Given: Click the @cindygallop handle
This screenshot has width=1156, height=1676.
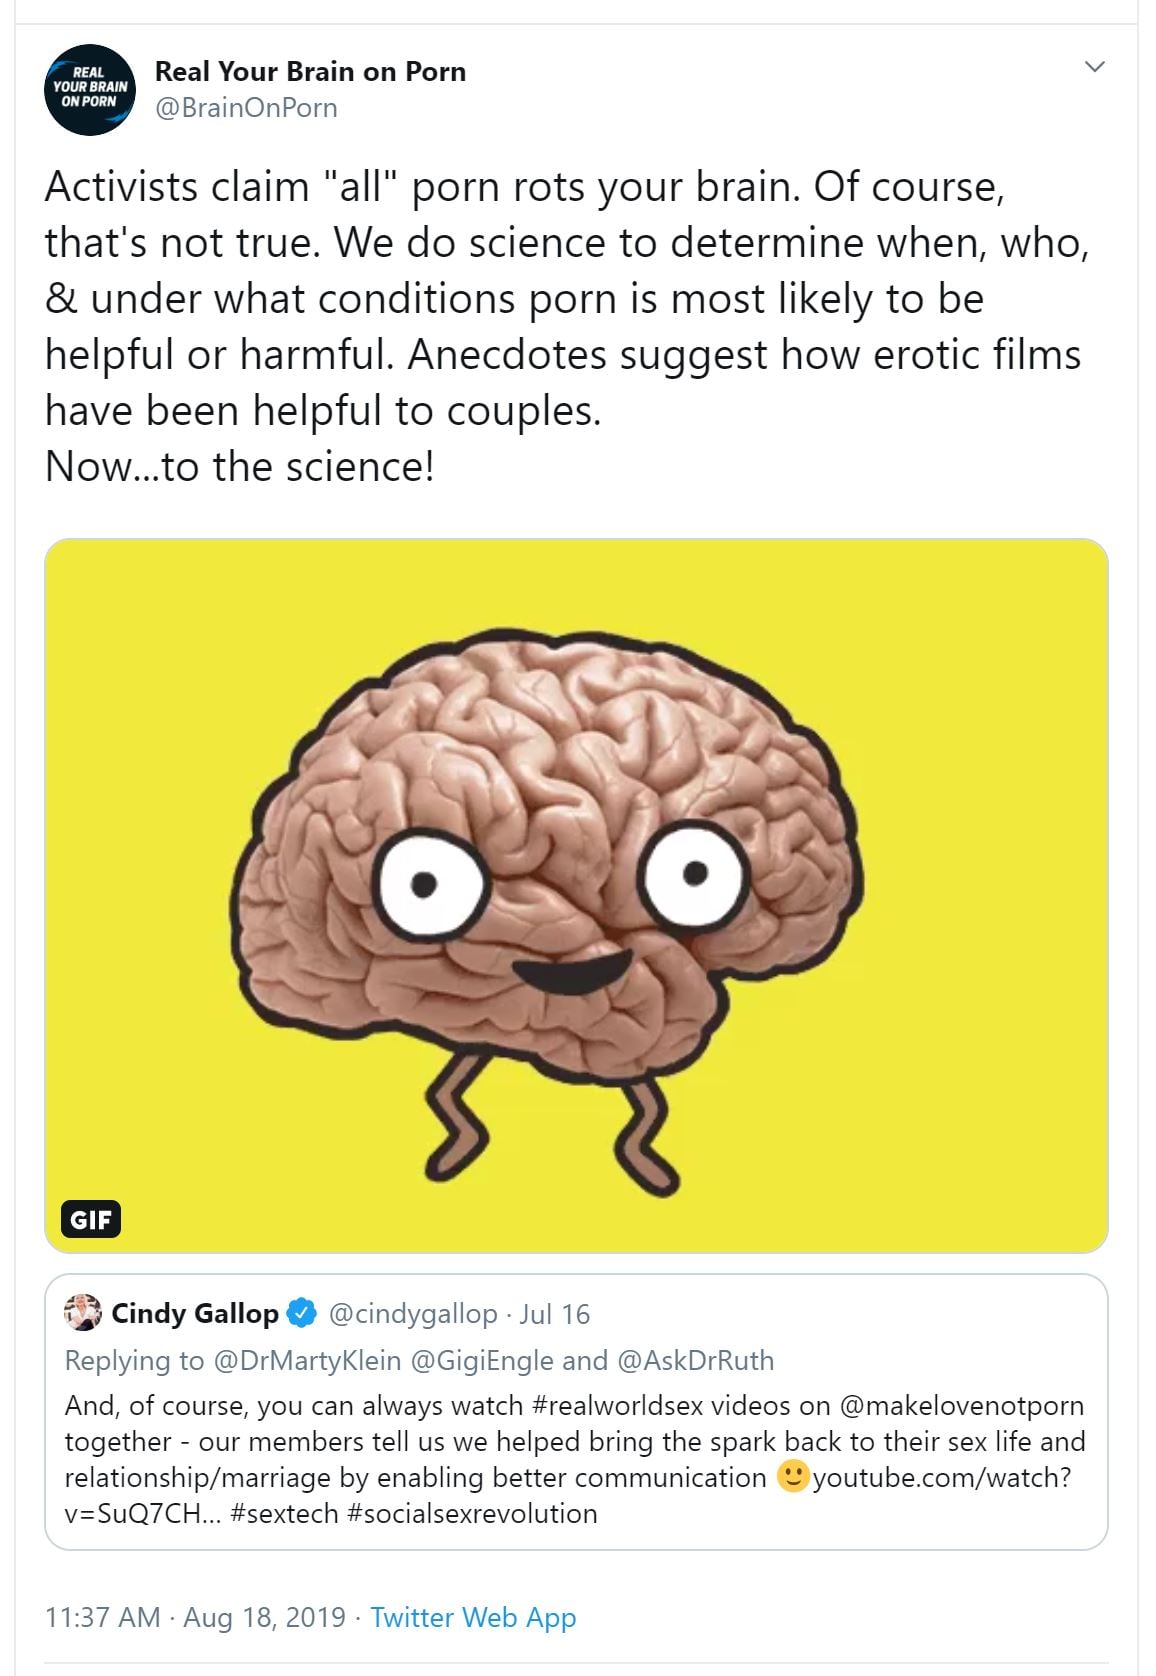Looking at the screenshot, I should [x=413, y=1314].
